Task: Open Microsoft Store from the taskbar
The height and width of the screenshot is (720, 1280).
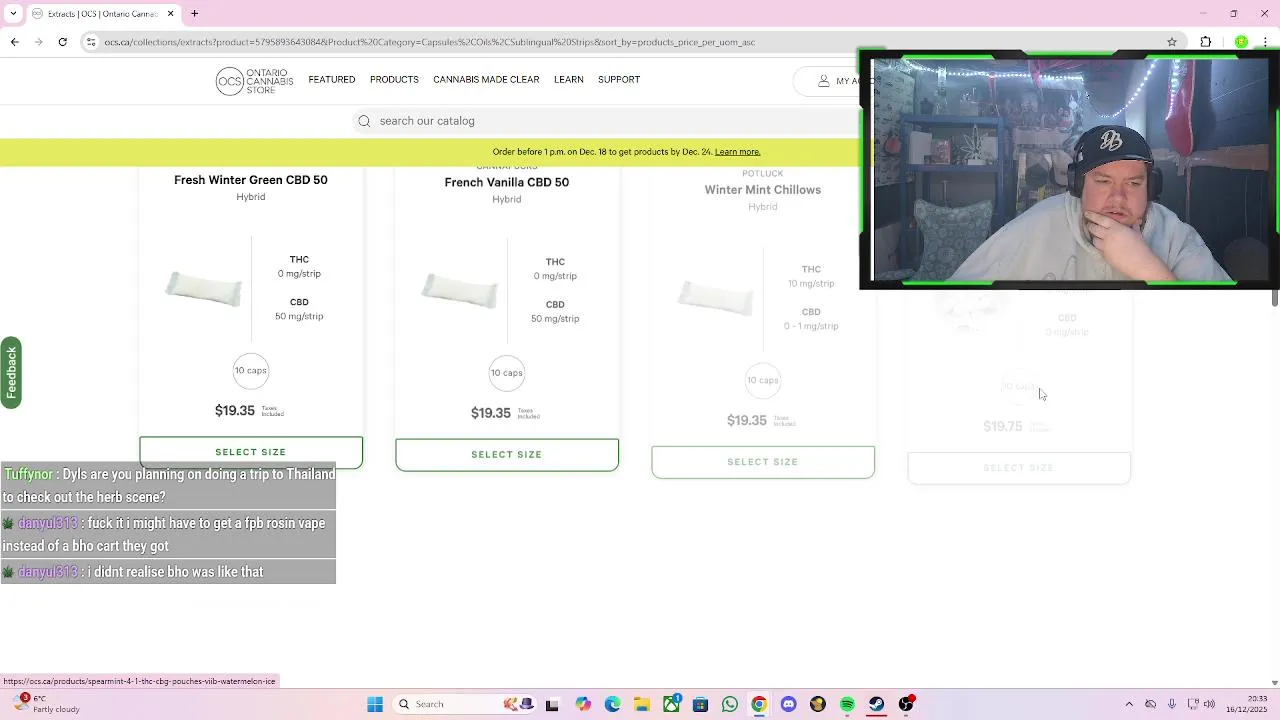Action: point(700,704)
